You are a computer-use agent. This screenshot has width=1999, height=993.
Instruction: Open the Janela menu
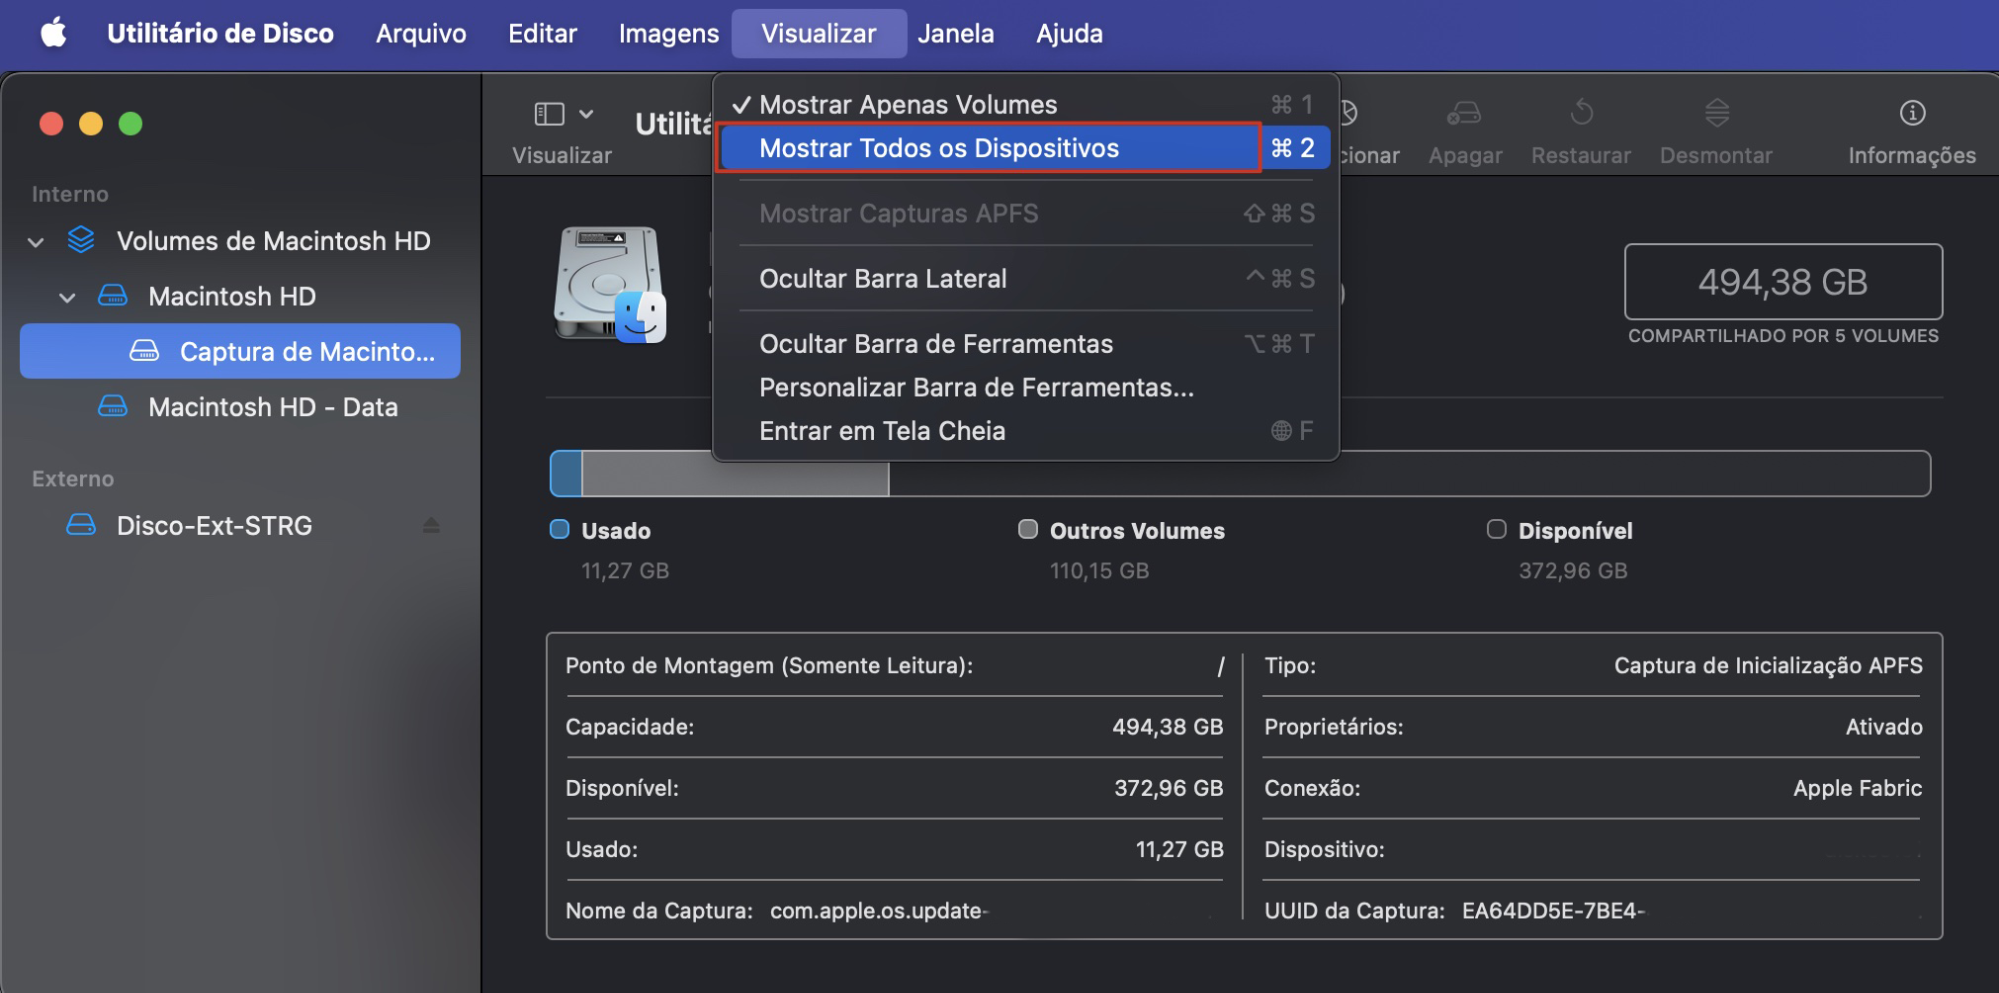(956, 33)
